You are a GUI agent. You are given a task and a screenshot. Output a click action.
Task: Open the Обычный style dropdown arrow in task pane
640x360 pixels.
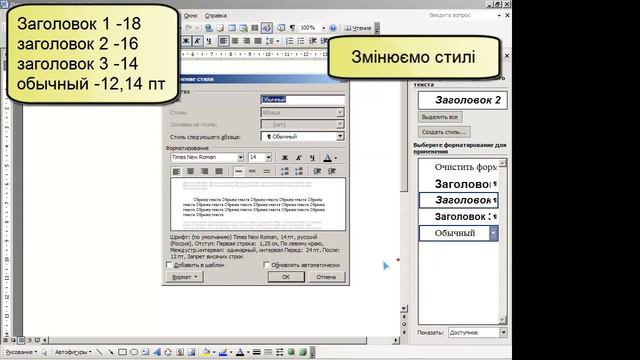tap(494, 233)
